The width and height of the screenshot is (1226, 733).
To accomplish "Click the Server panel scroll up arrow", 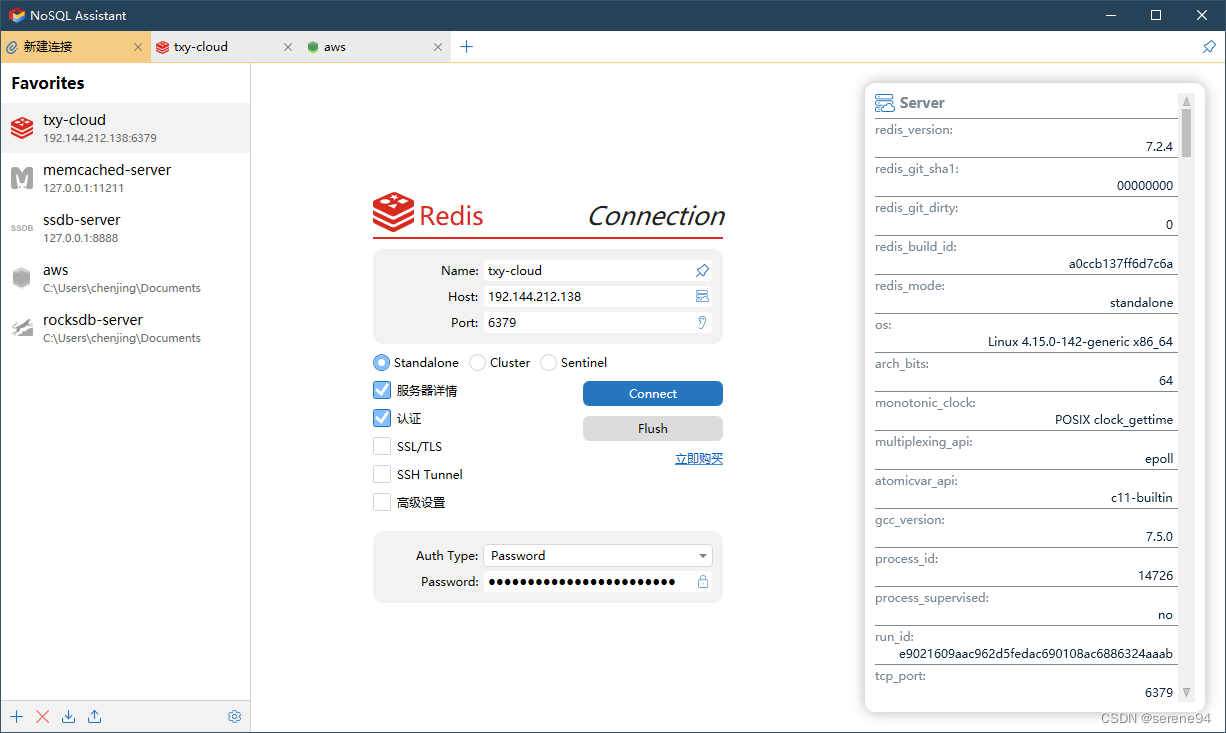I will [x=1187, y=101].
